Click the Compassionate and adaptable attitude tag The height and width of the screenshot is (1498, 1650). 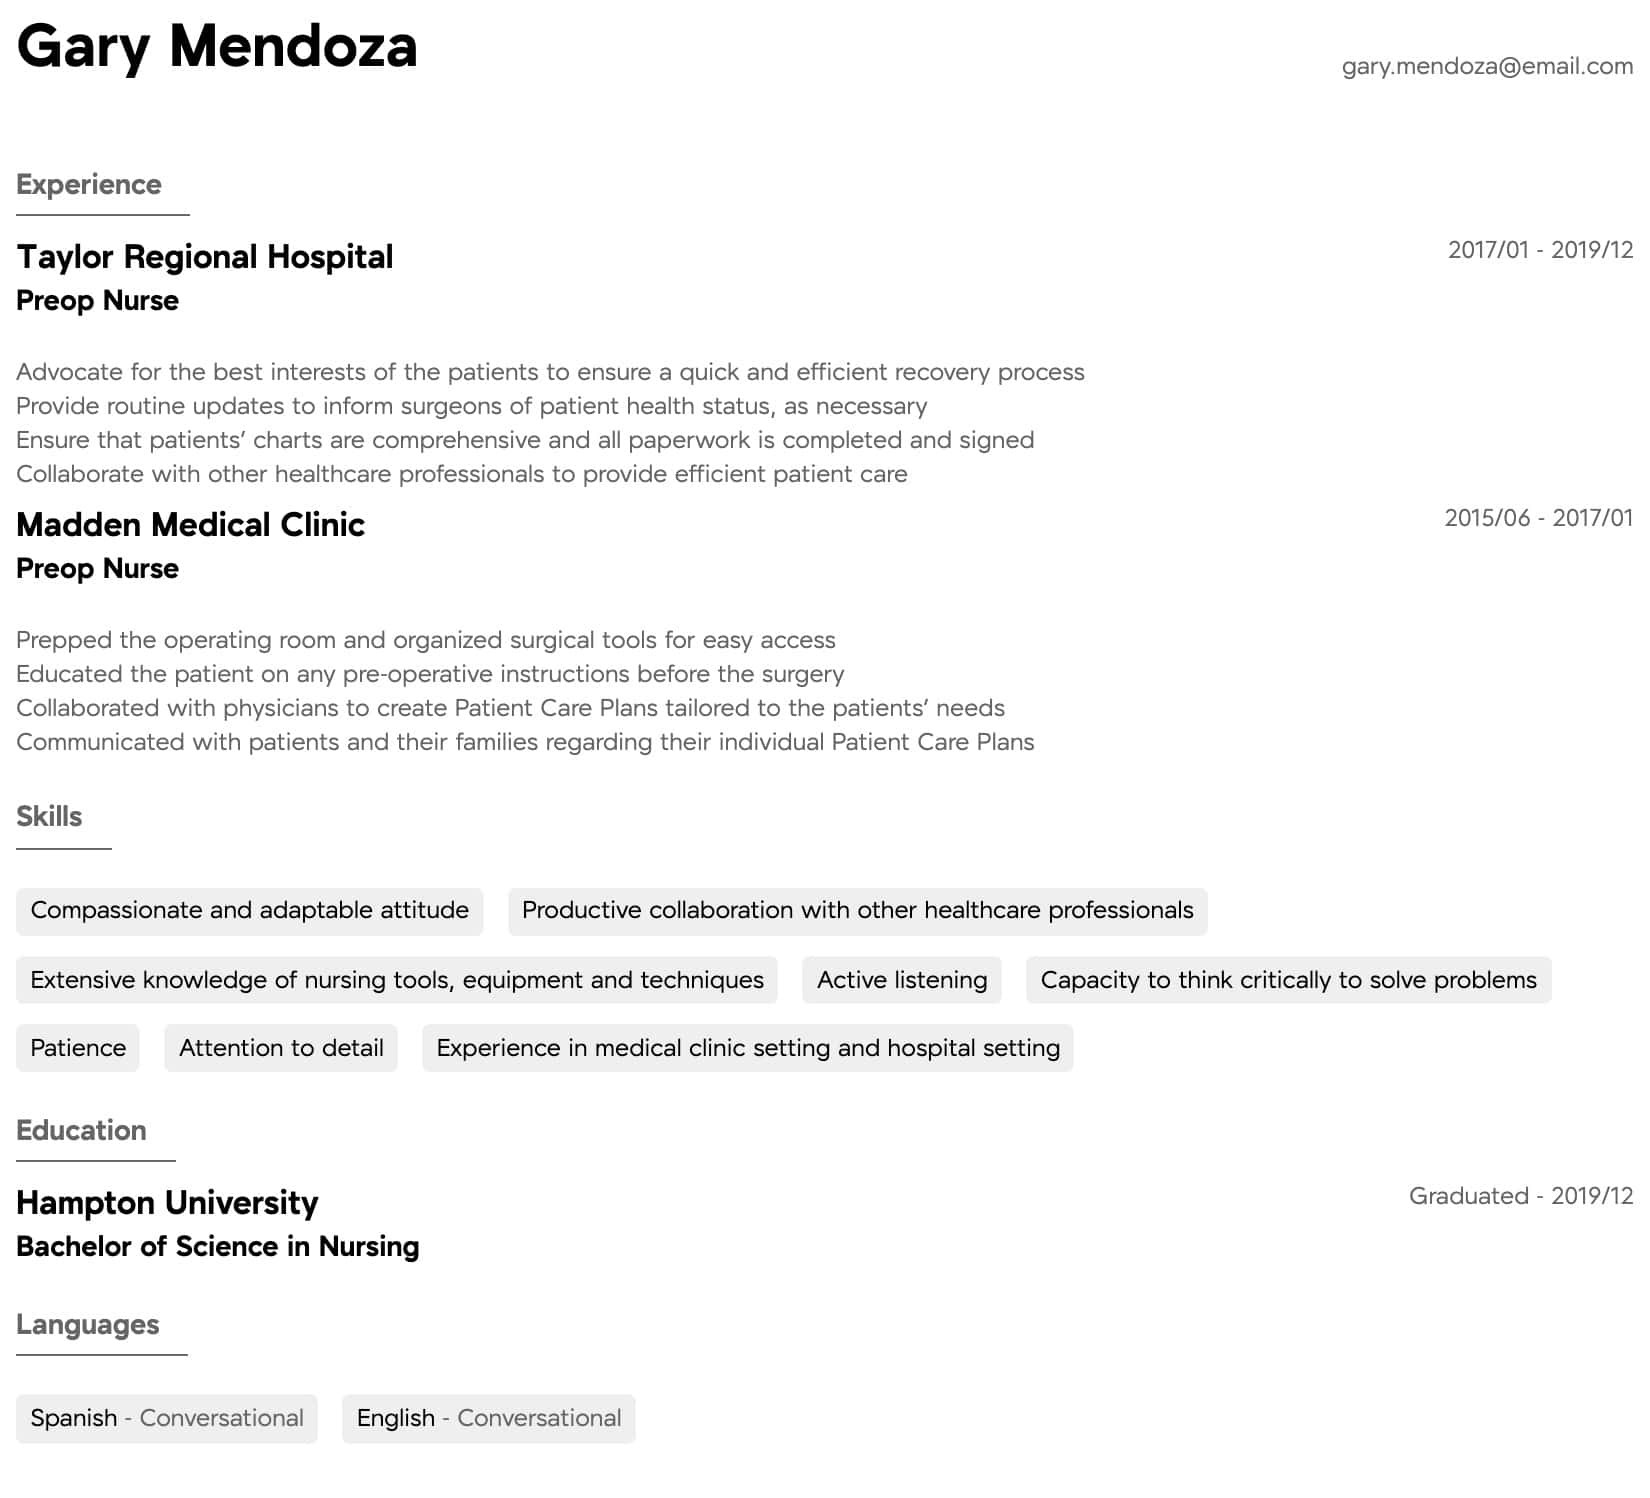249,911
